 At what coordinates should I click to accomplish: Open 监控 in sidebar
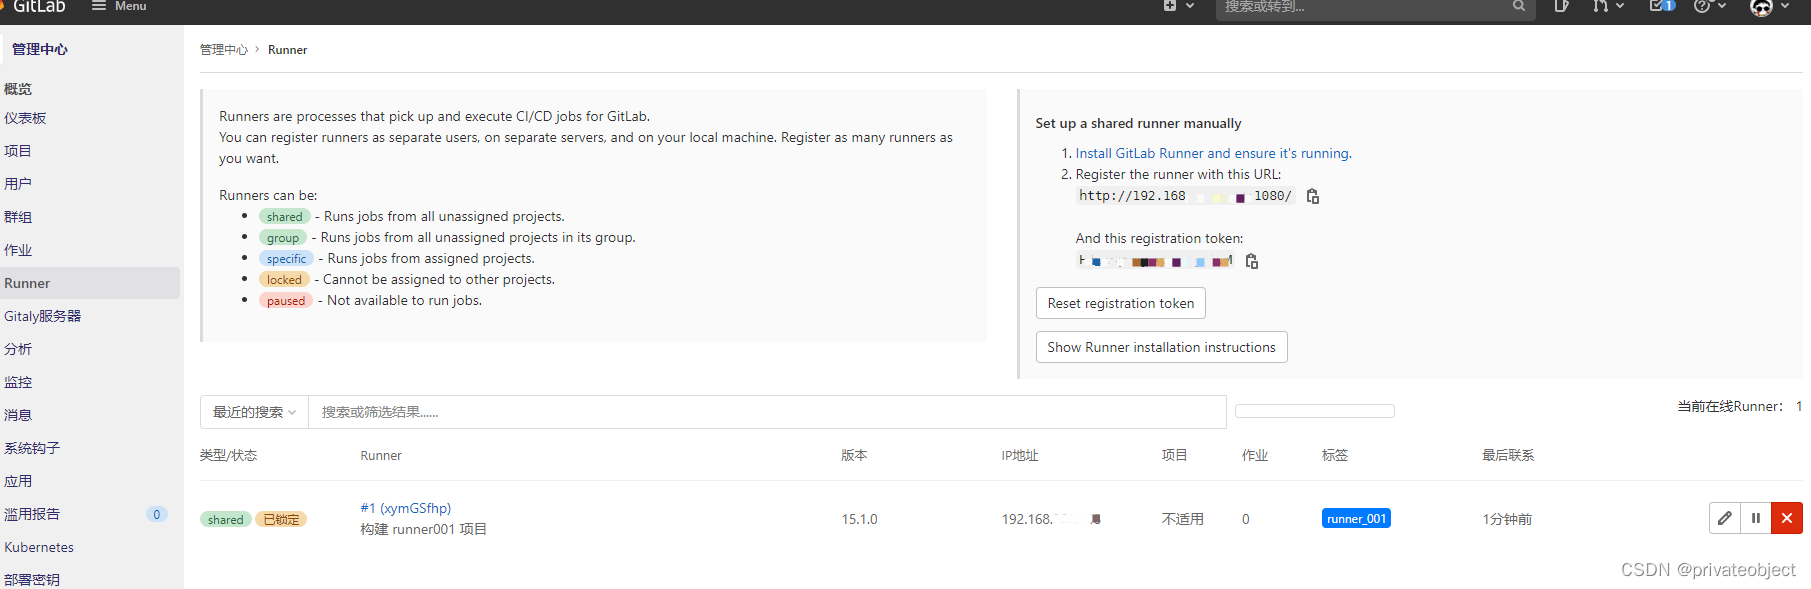click(18, 382)
